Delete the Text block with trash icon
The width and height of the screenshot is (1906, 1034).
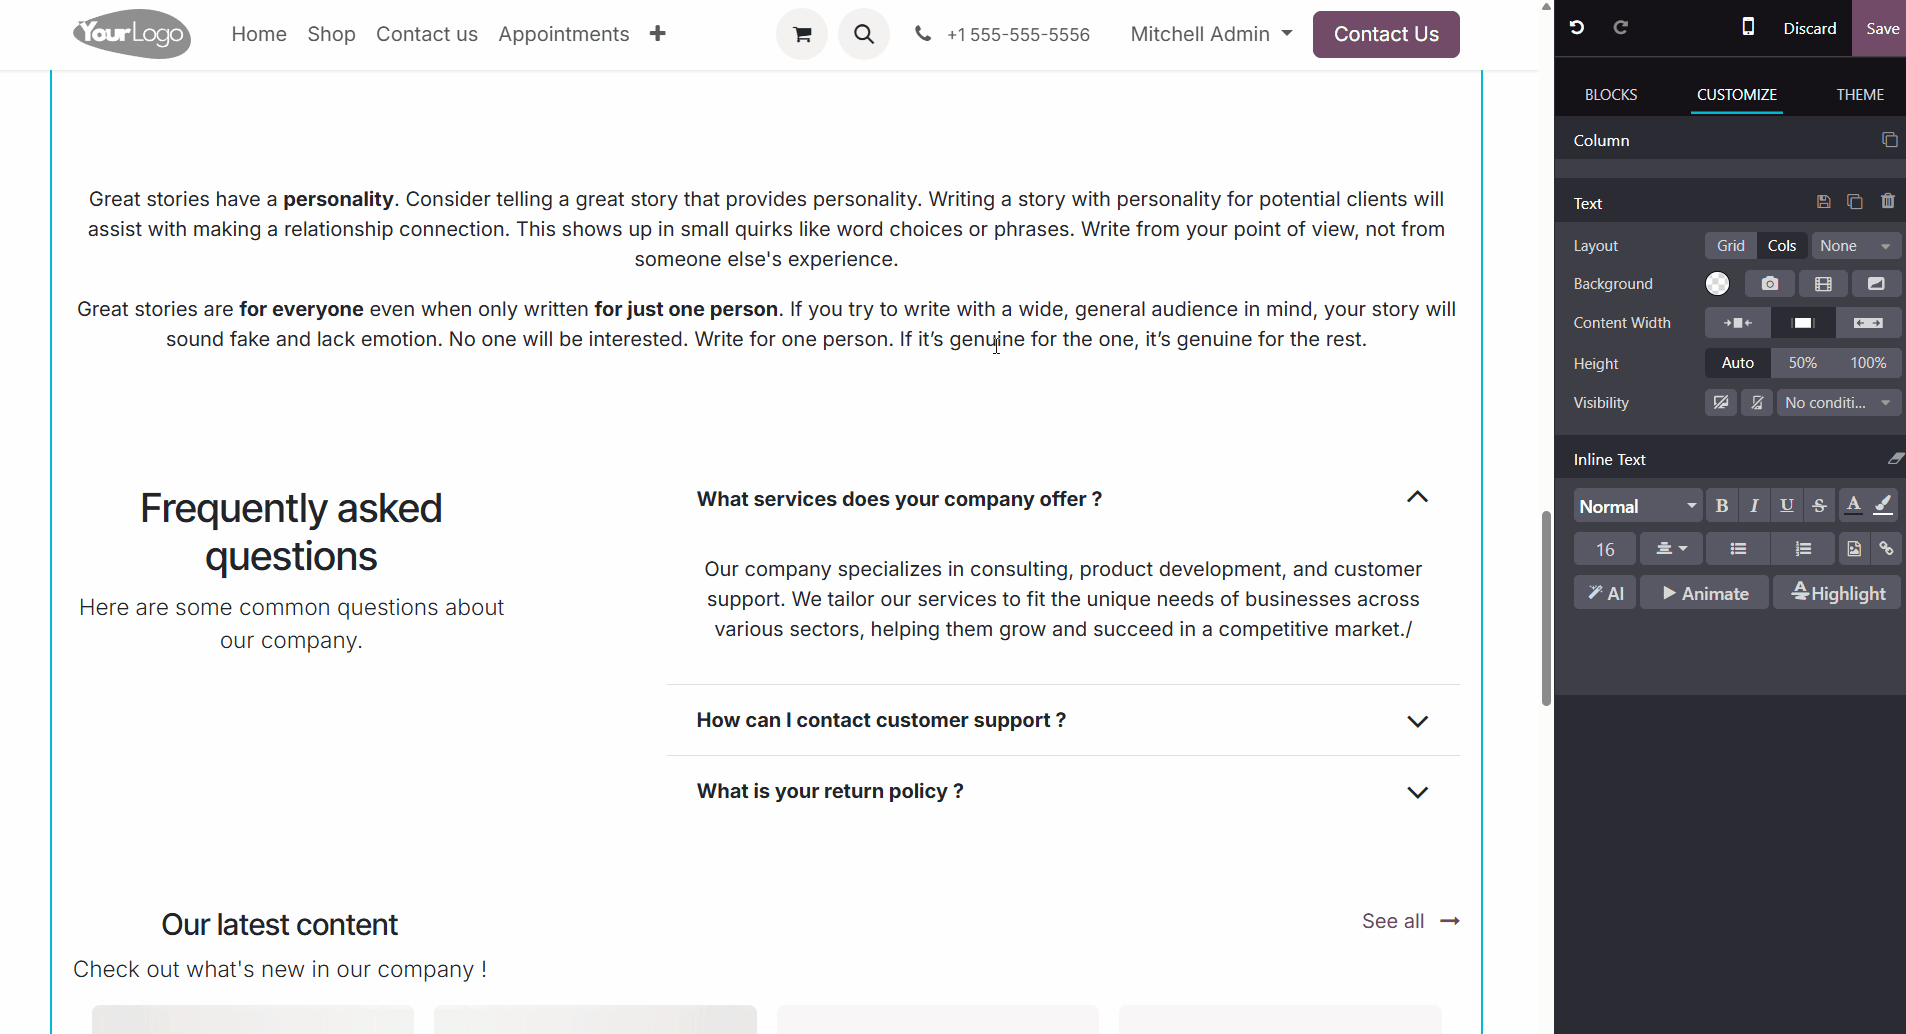tap(1887, 202)
